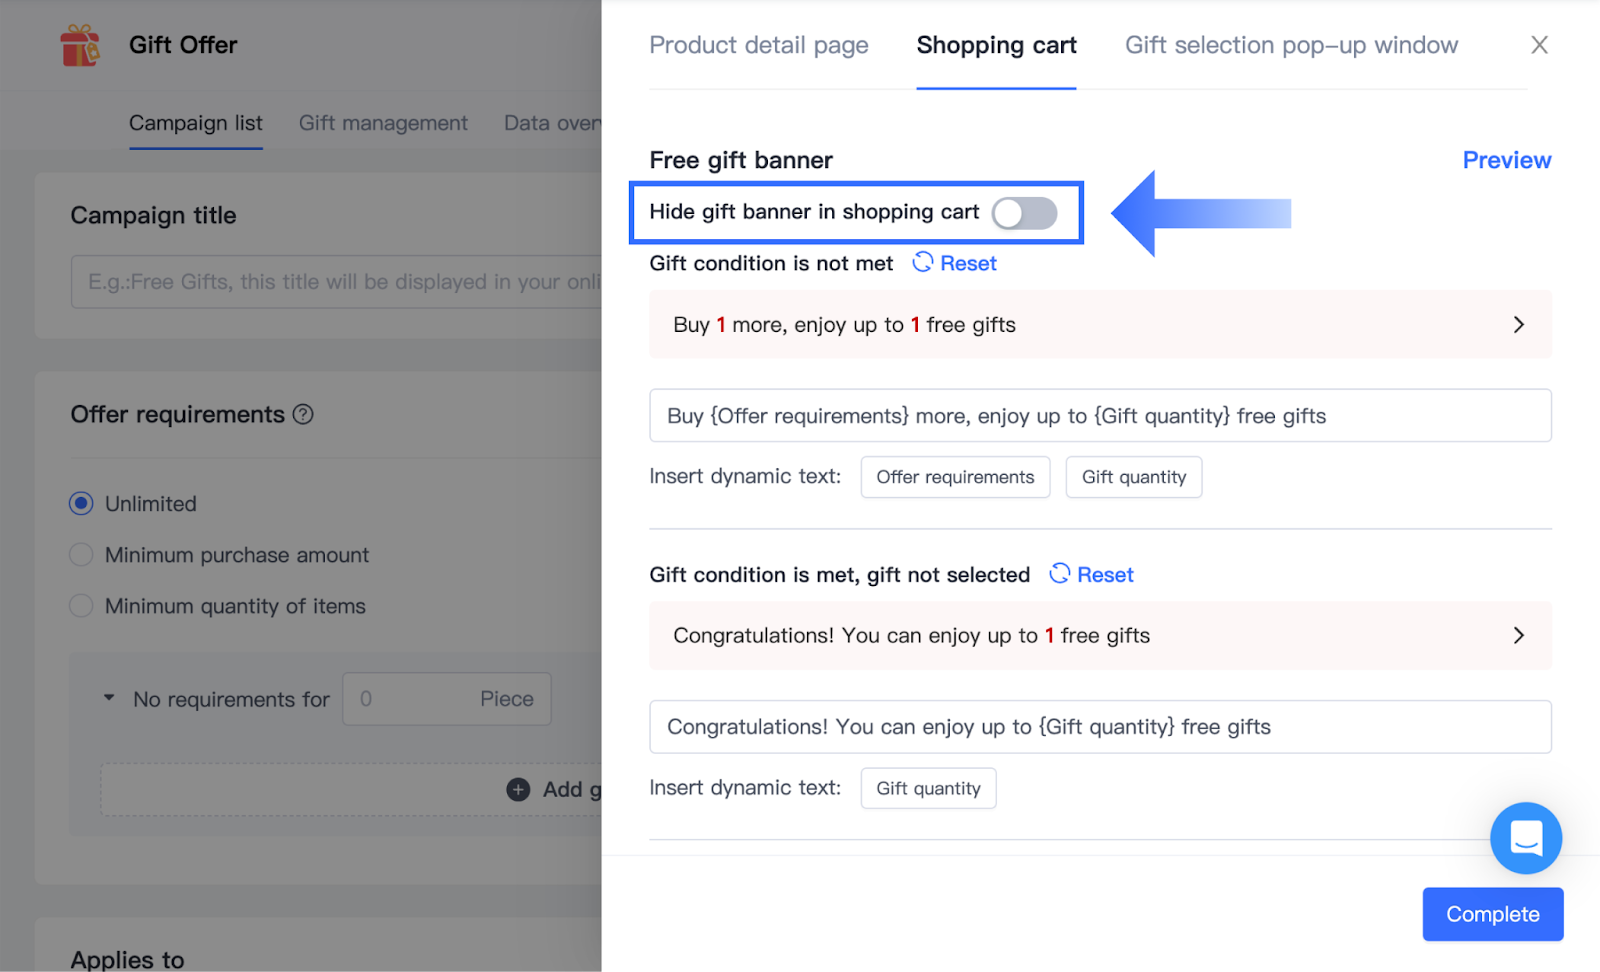Open the chat support bubble icon
The width and height of the screenshot is (1600, 972).
point(1525,838)
